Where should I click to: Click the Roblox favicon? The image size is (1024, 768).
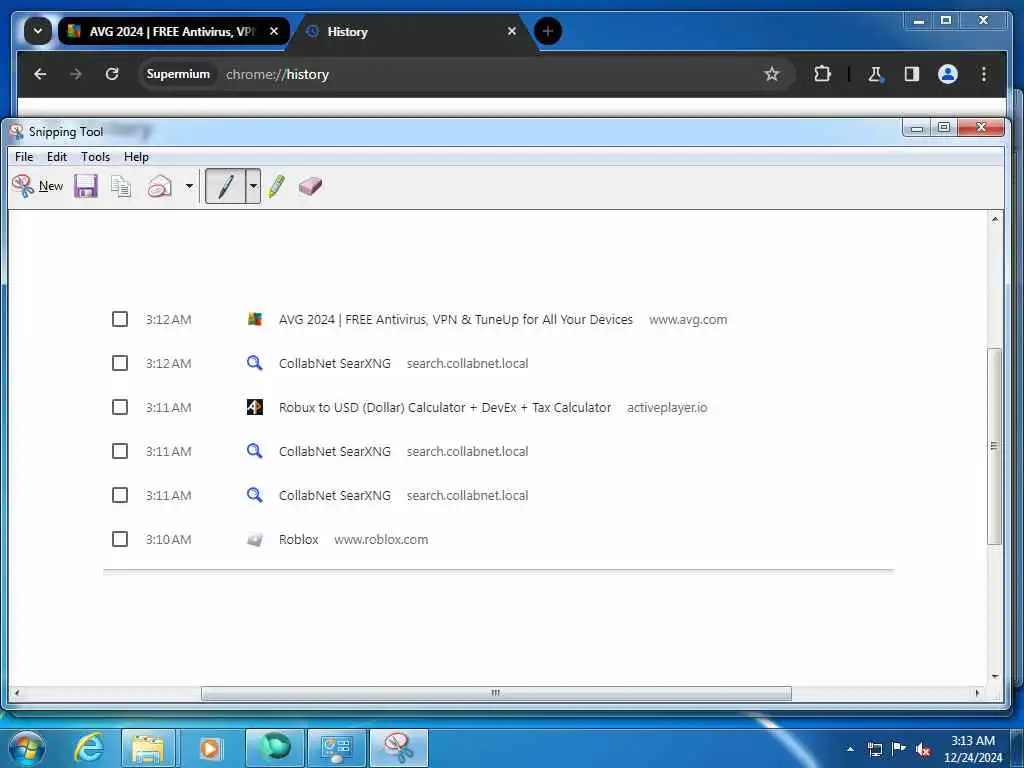[x=255, y=539]
